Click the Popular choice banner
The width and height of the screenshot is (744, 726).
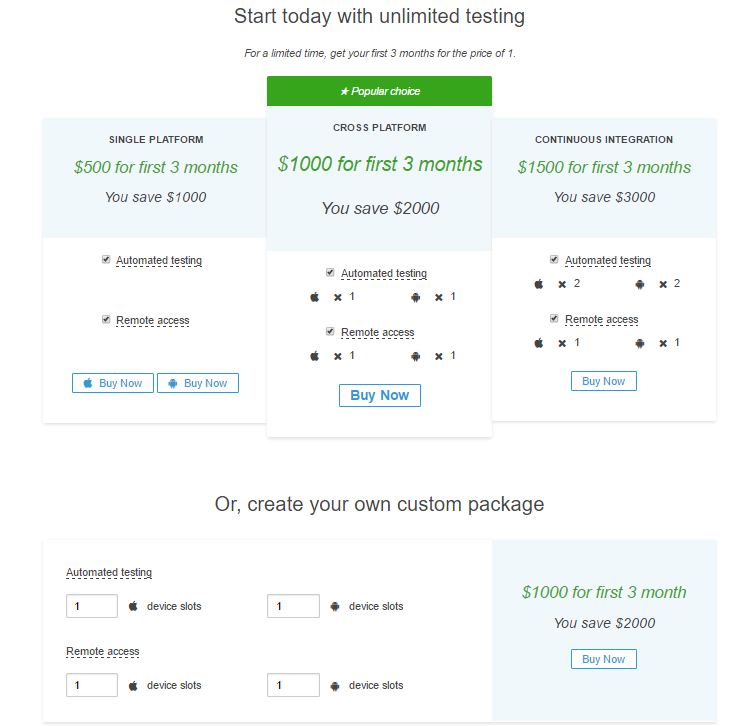379,91
